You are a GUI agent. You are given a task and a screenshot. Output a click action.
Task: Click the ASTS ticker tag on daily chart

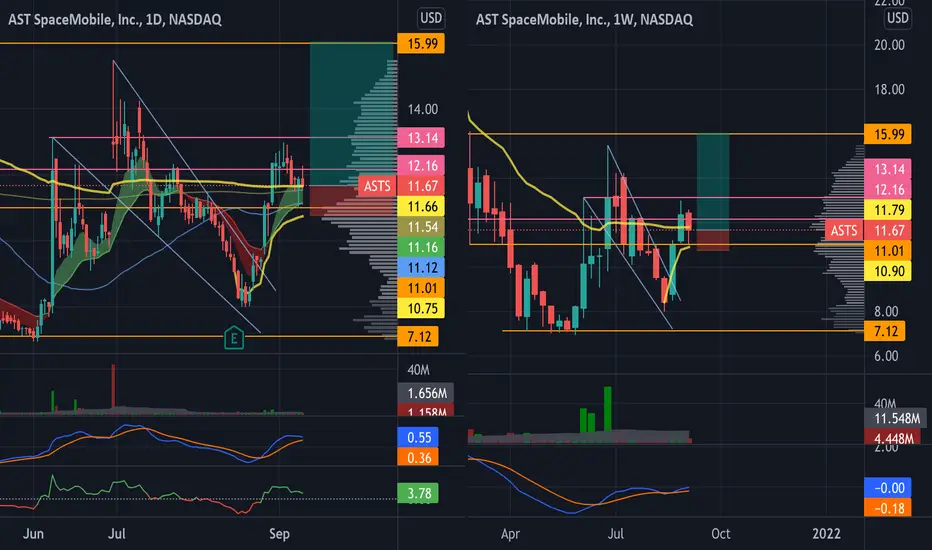point(377,186)
